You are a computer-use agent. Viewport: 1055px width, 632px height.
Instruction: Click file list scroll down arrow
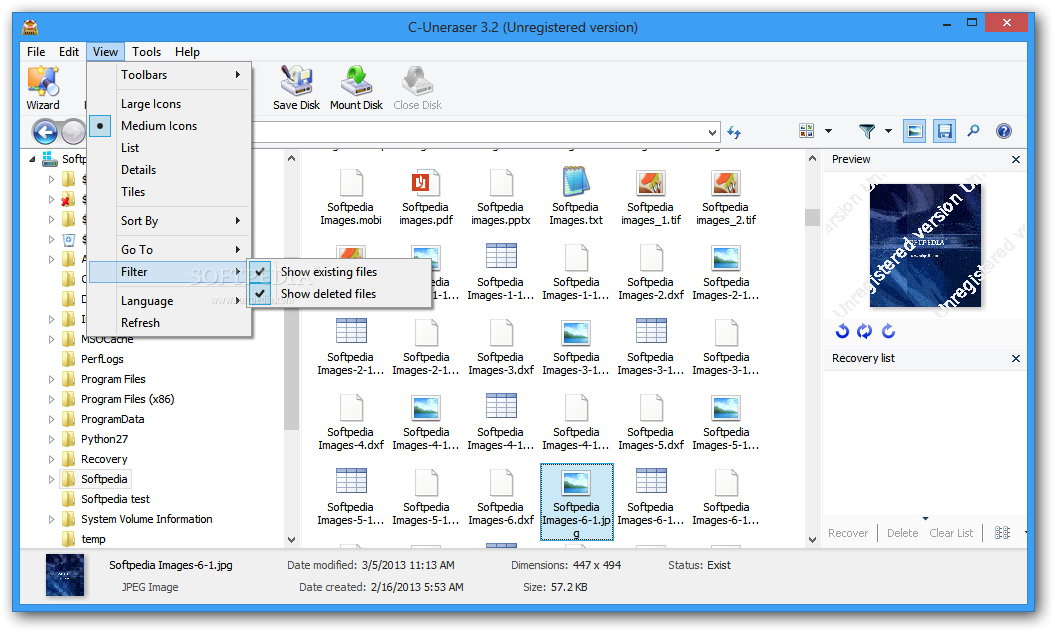[x=812, y=540]
